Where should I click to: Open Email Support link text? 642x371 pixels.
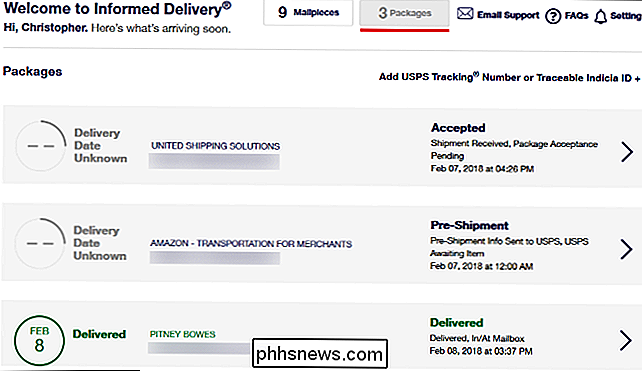[508, 15]
